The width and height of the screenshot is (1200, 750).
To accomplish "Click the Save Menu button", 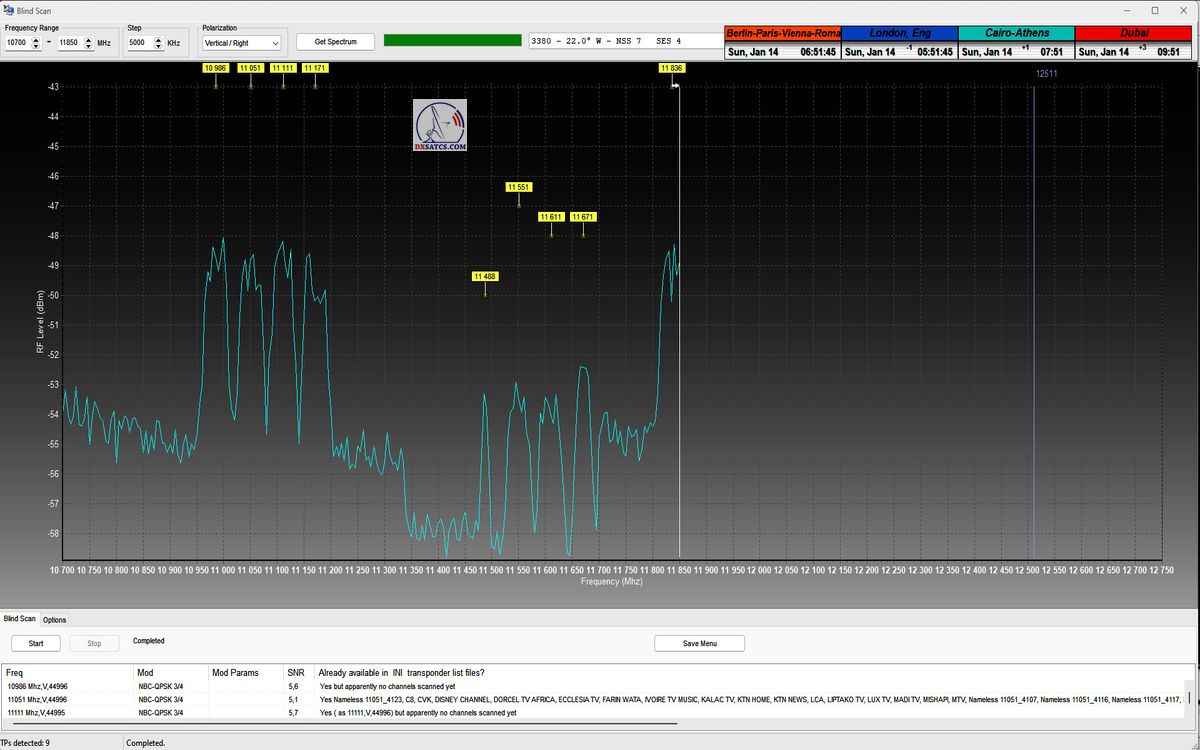I will point(699,643).
